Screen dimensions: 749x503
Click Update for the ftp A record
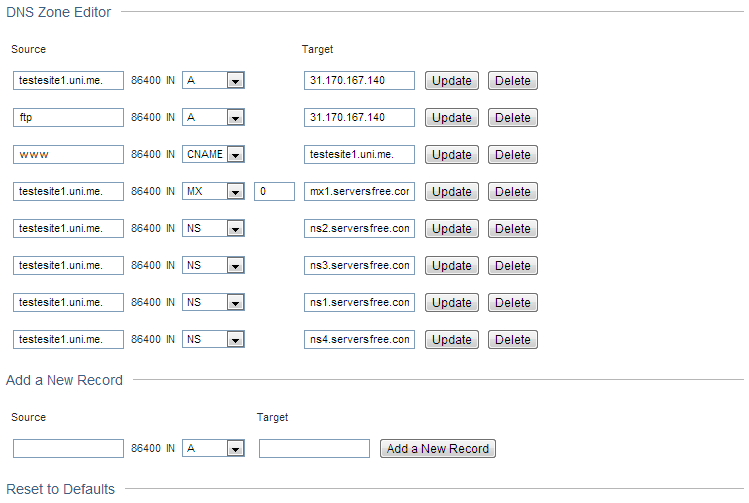click(452, 118)
